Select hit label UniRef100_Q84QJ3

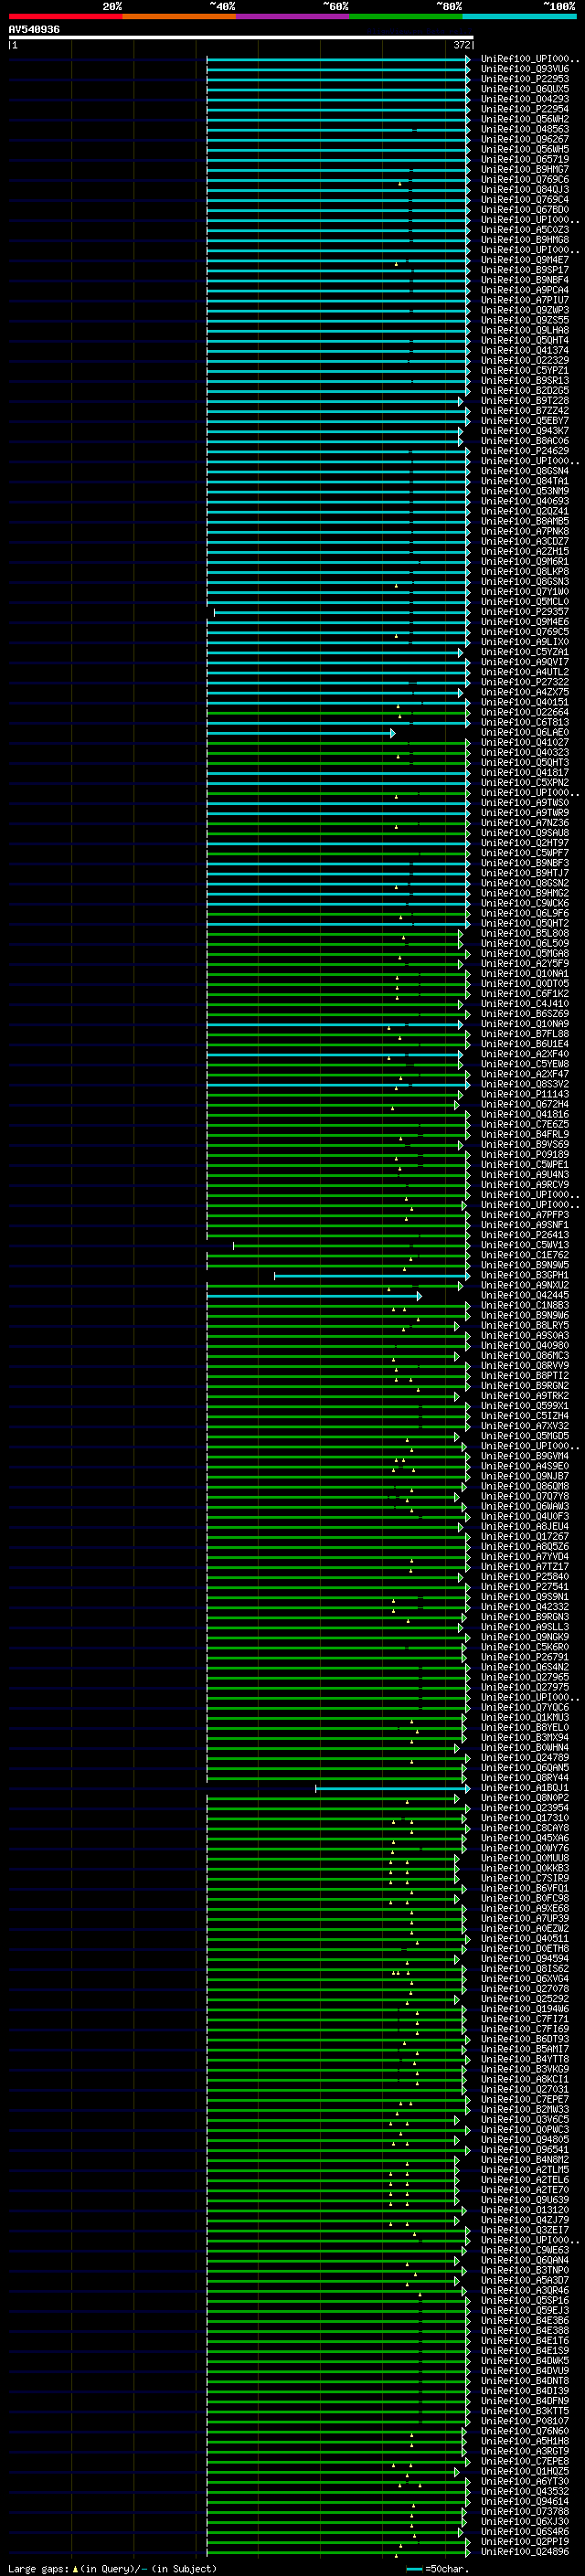(525, 190)
